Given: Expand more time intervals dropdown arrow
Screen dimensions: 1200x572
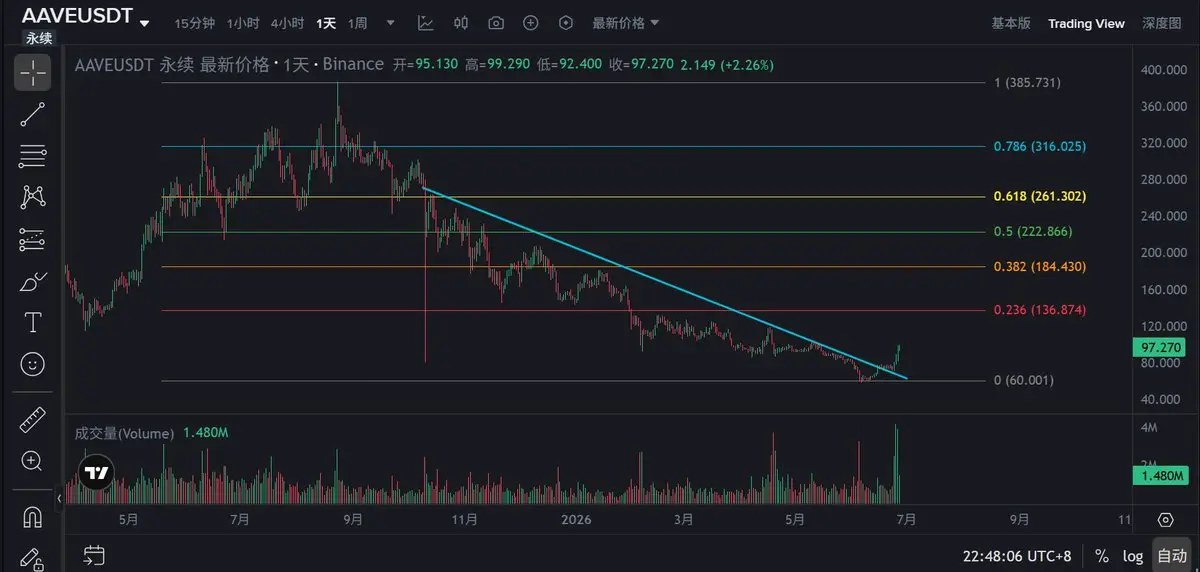Looking at the screenshot, I should (x=390, y=23).
